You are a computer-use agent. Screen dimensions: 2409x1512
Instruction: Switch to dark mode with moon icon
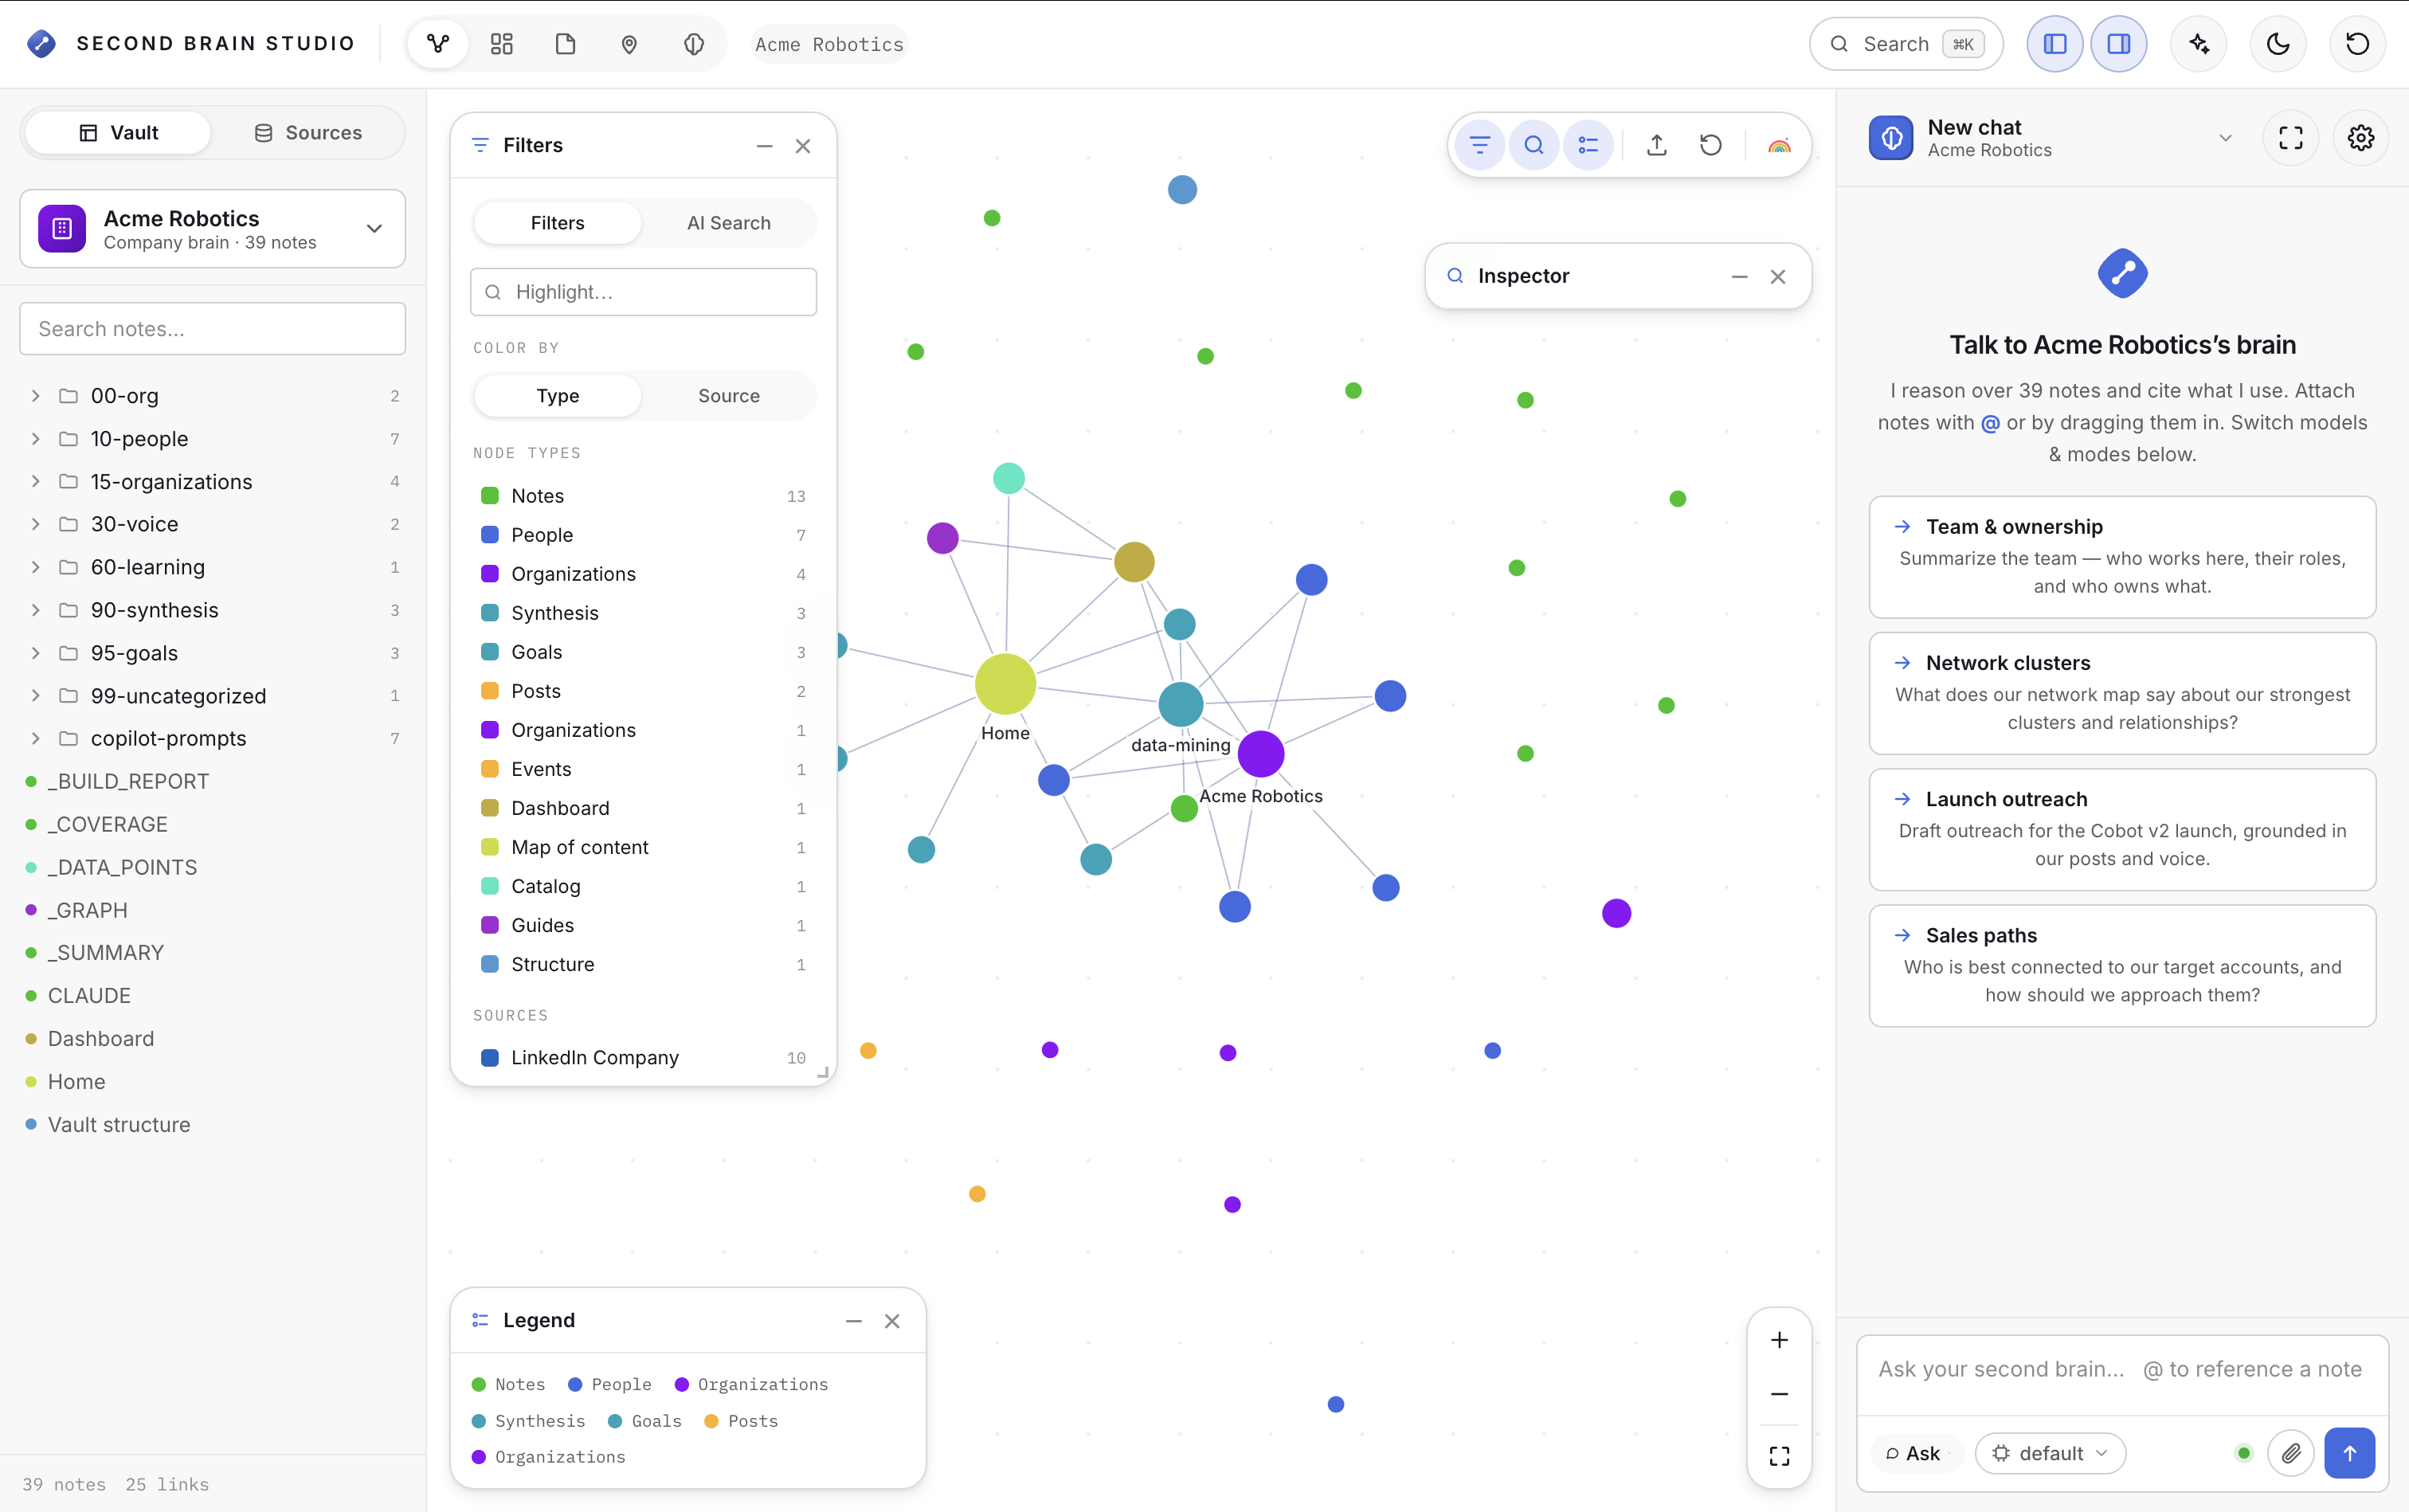coord(2278,44)
